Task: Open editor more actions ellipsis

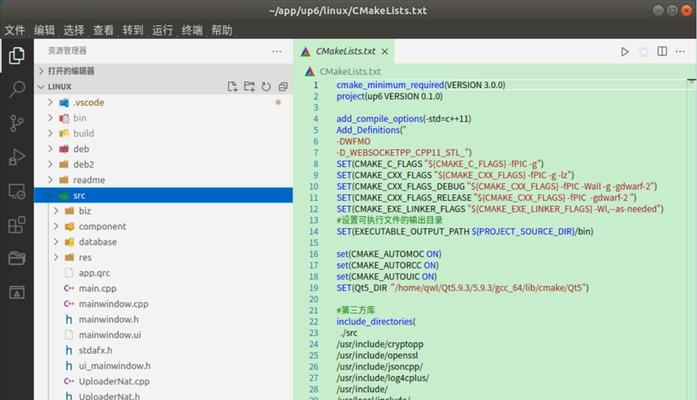Action: pyautogui.click(x=680, y=52)
